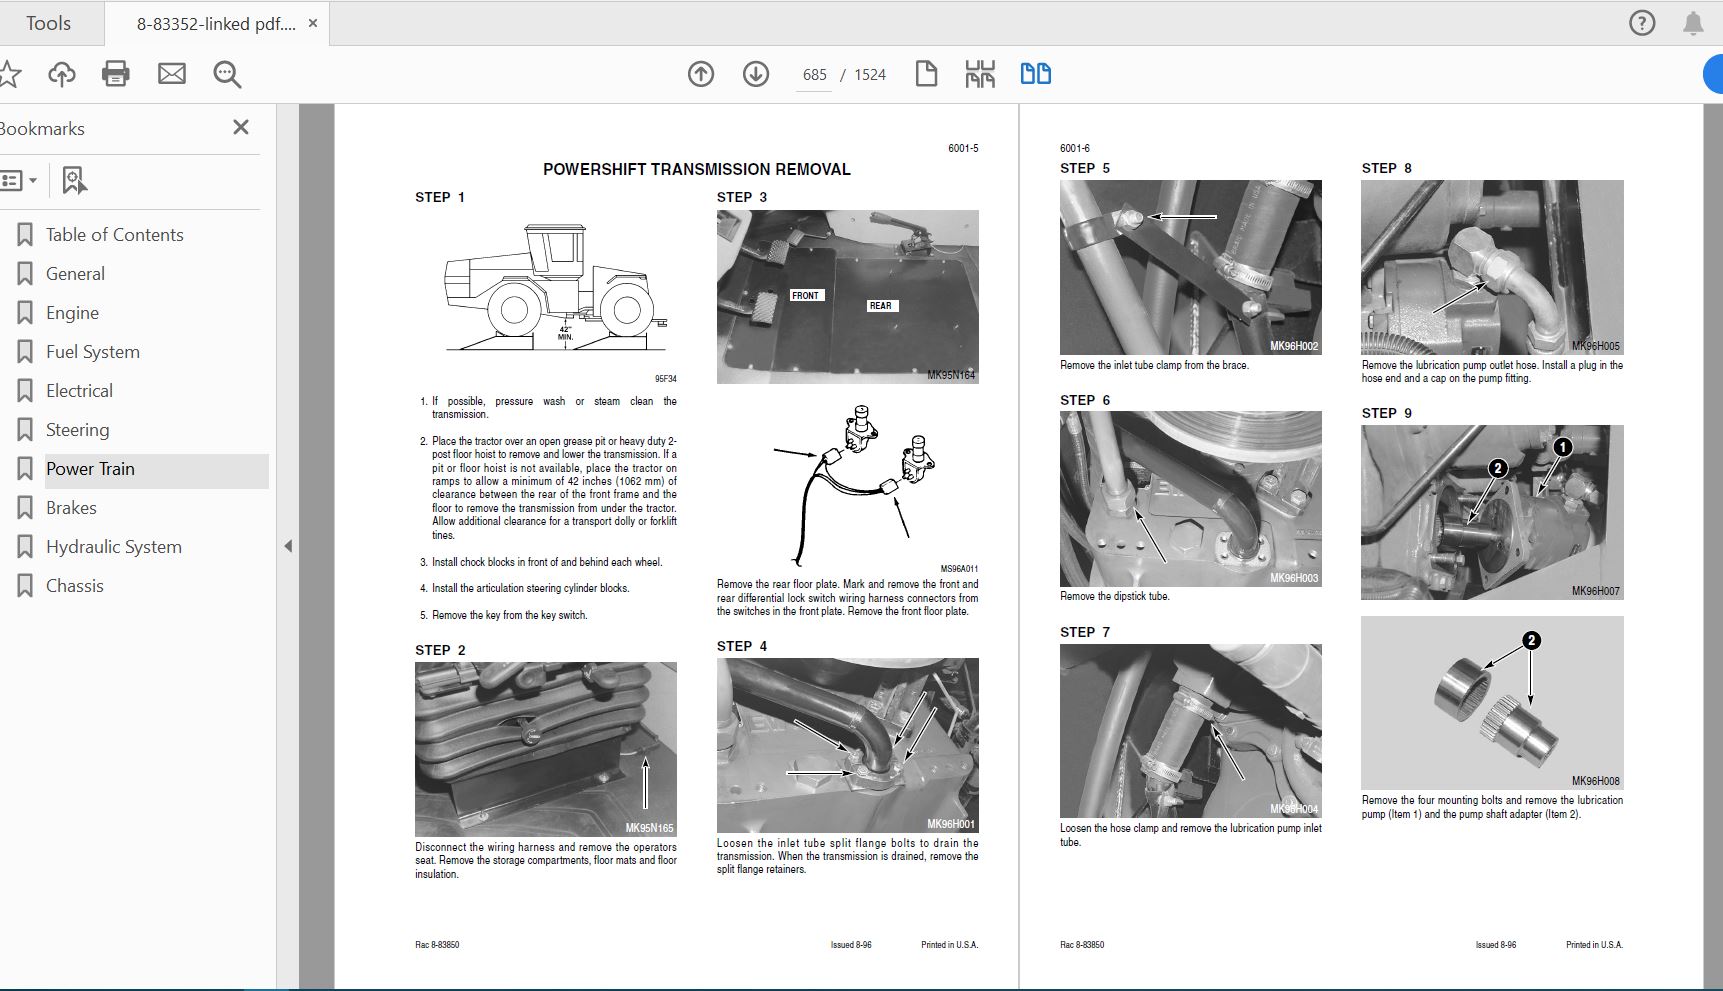
Task: Open the Fuel System bookmark
Action: point(93,352)
